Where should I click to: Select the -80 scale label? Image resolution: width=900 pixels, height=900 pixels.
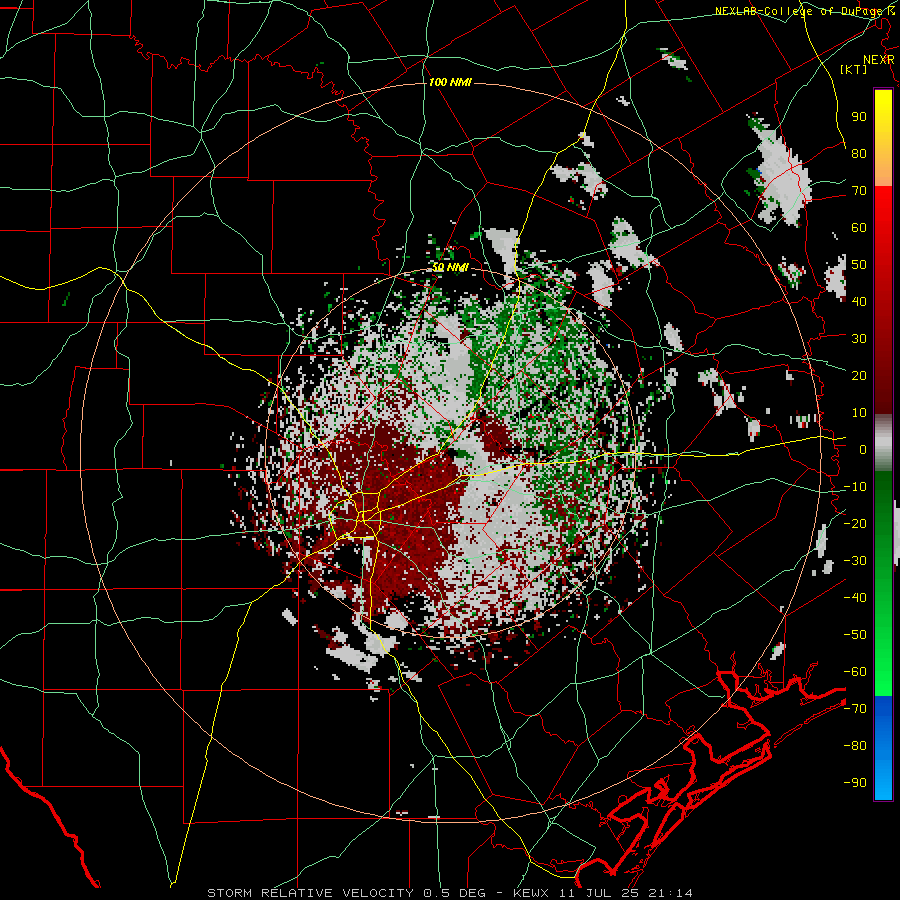pyautogui.click(x=855, y=746)
